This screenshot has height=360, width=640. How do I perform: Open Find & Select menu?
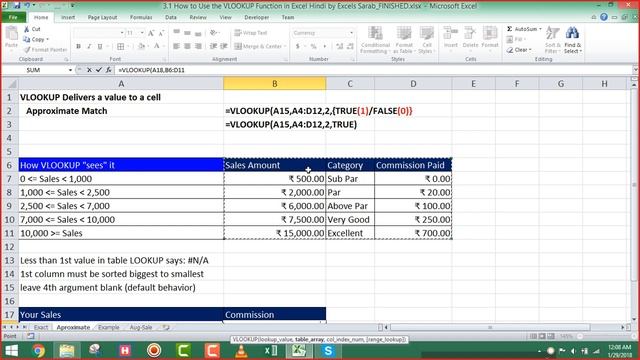(572, 40)
